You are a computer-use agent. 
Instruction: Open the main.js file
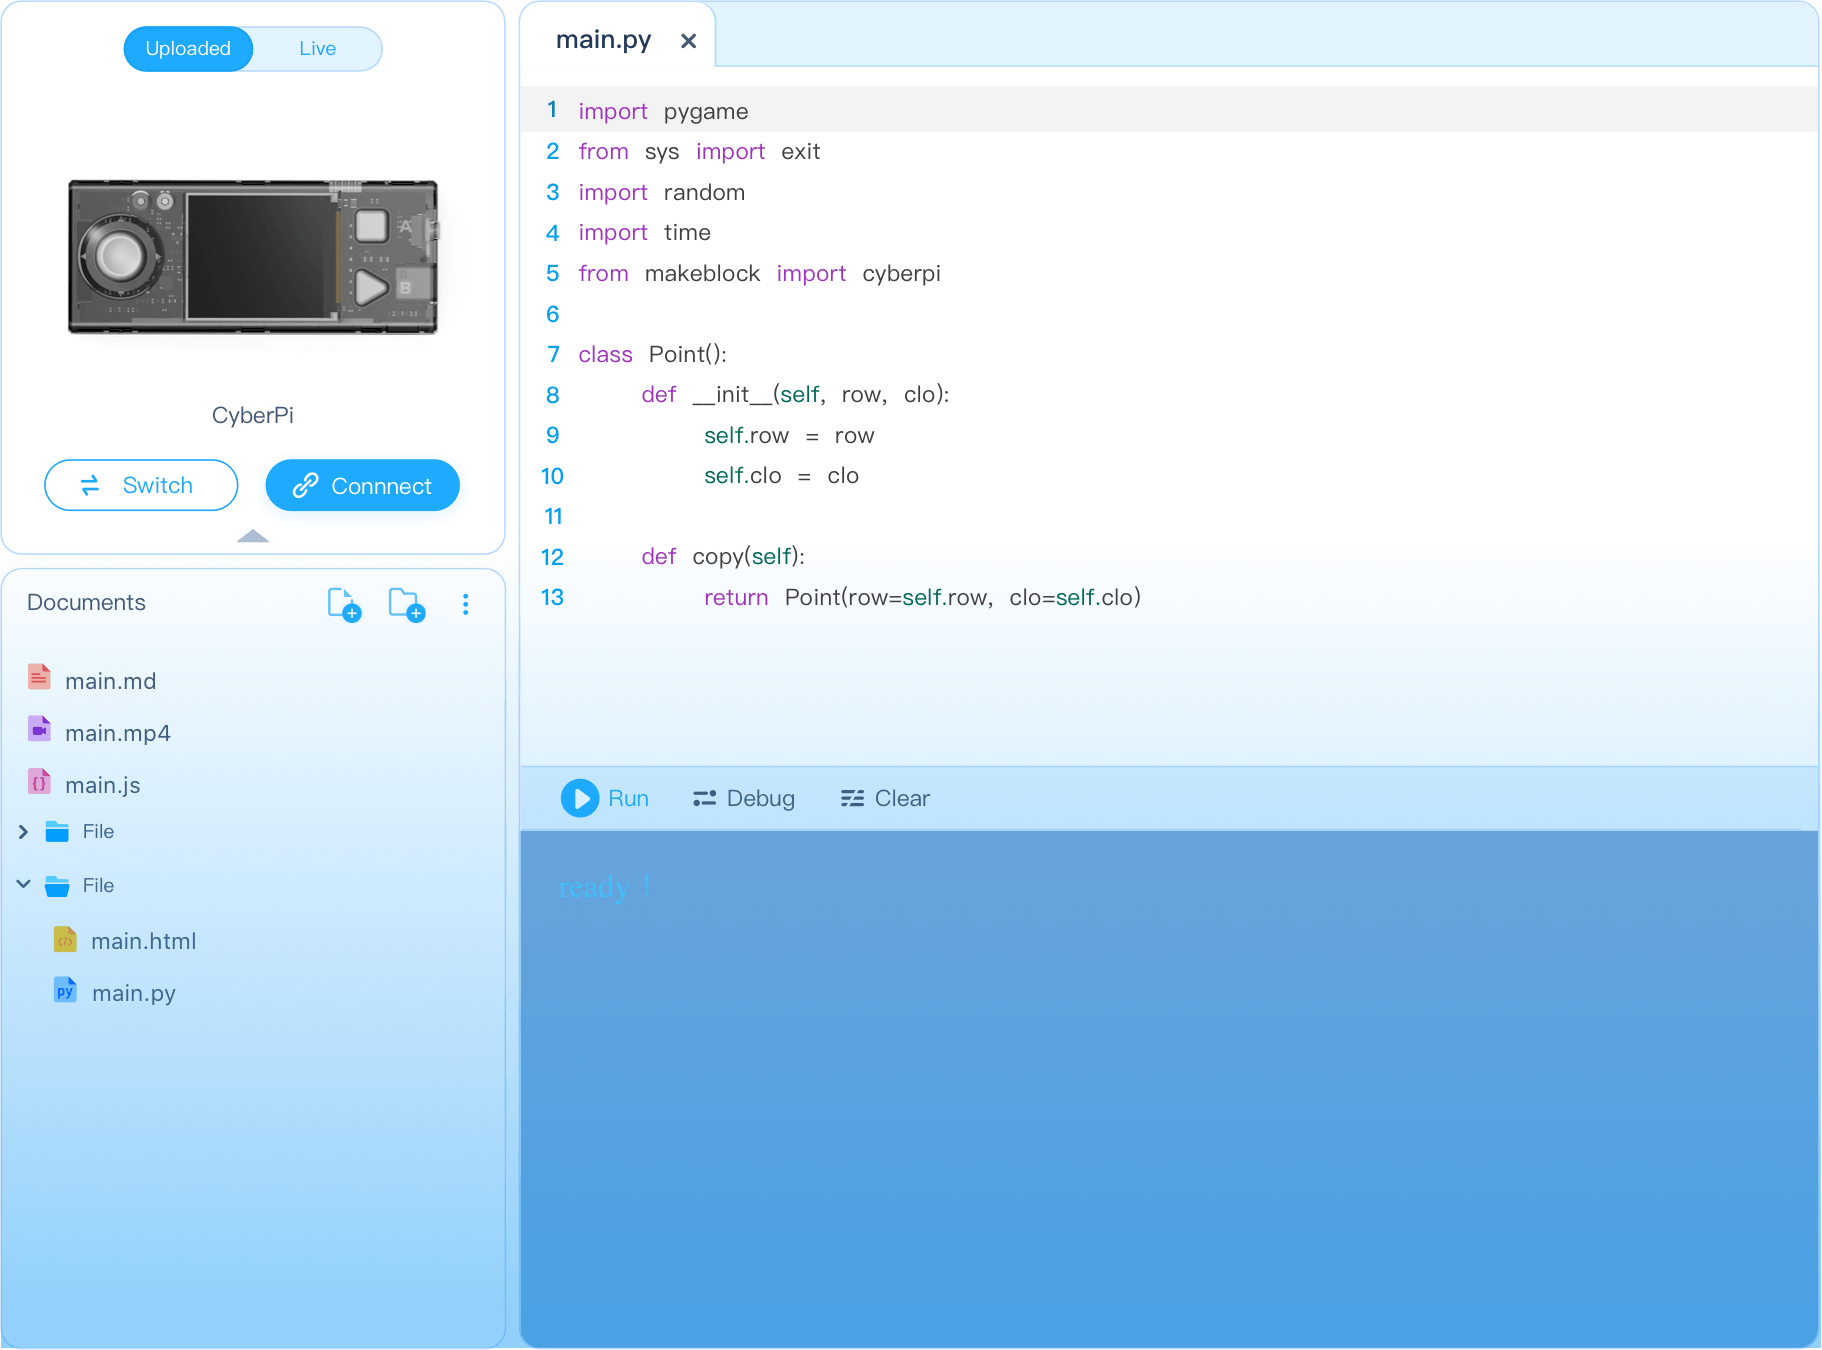102,785
